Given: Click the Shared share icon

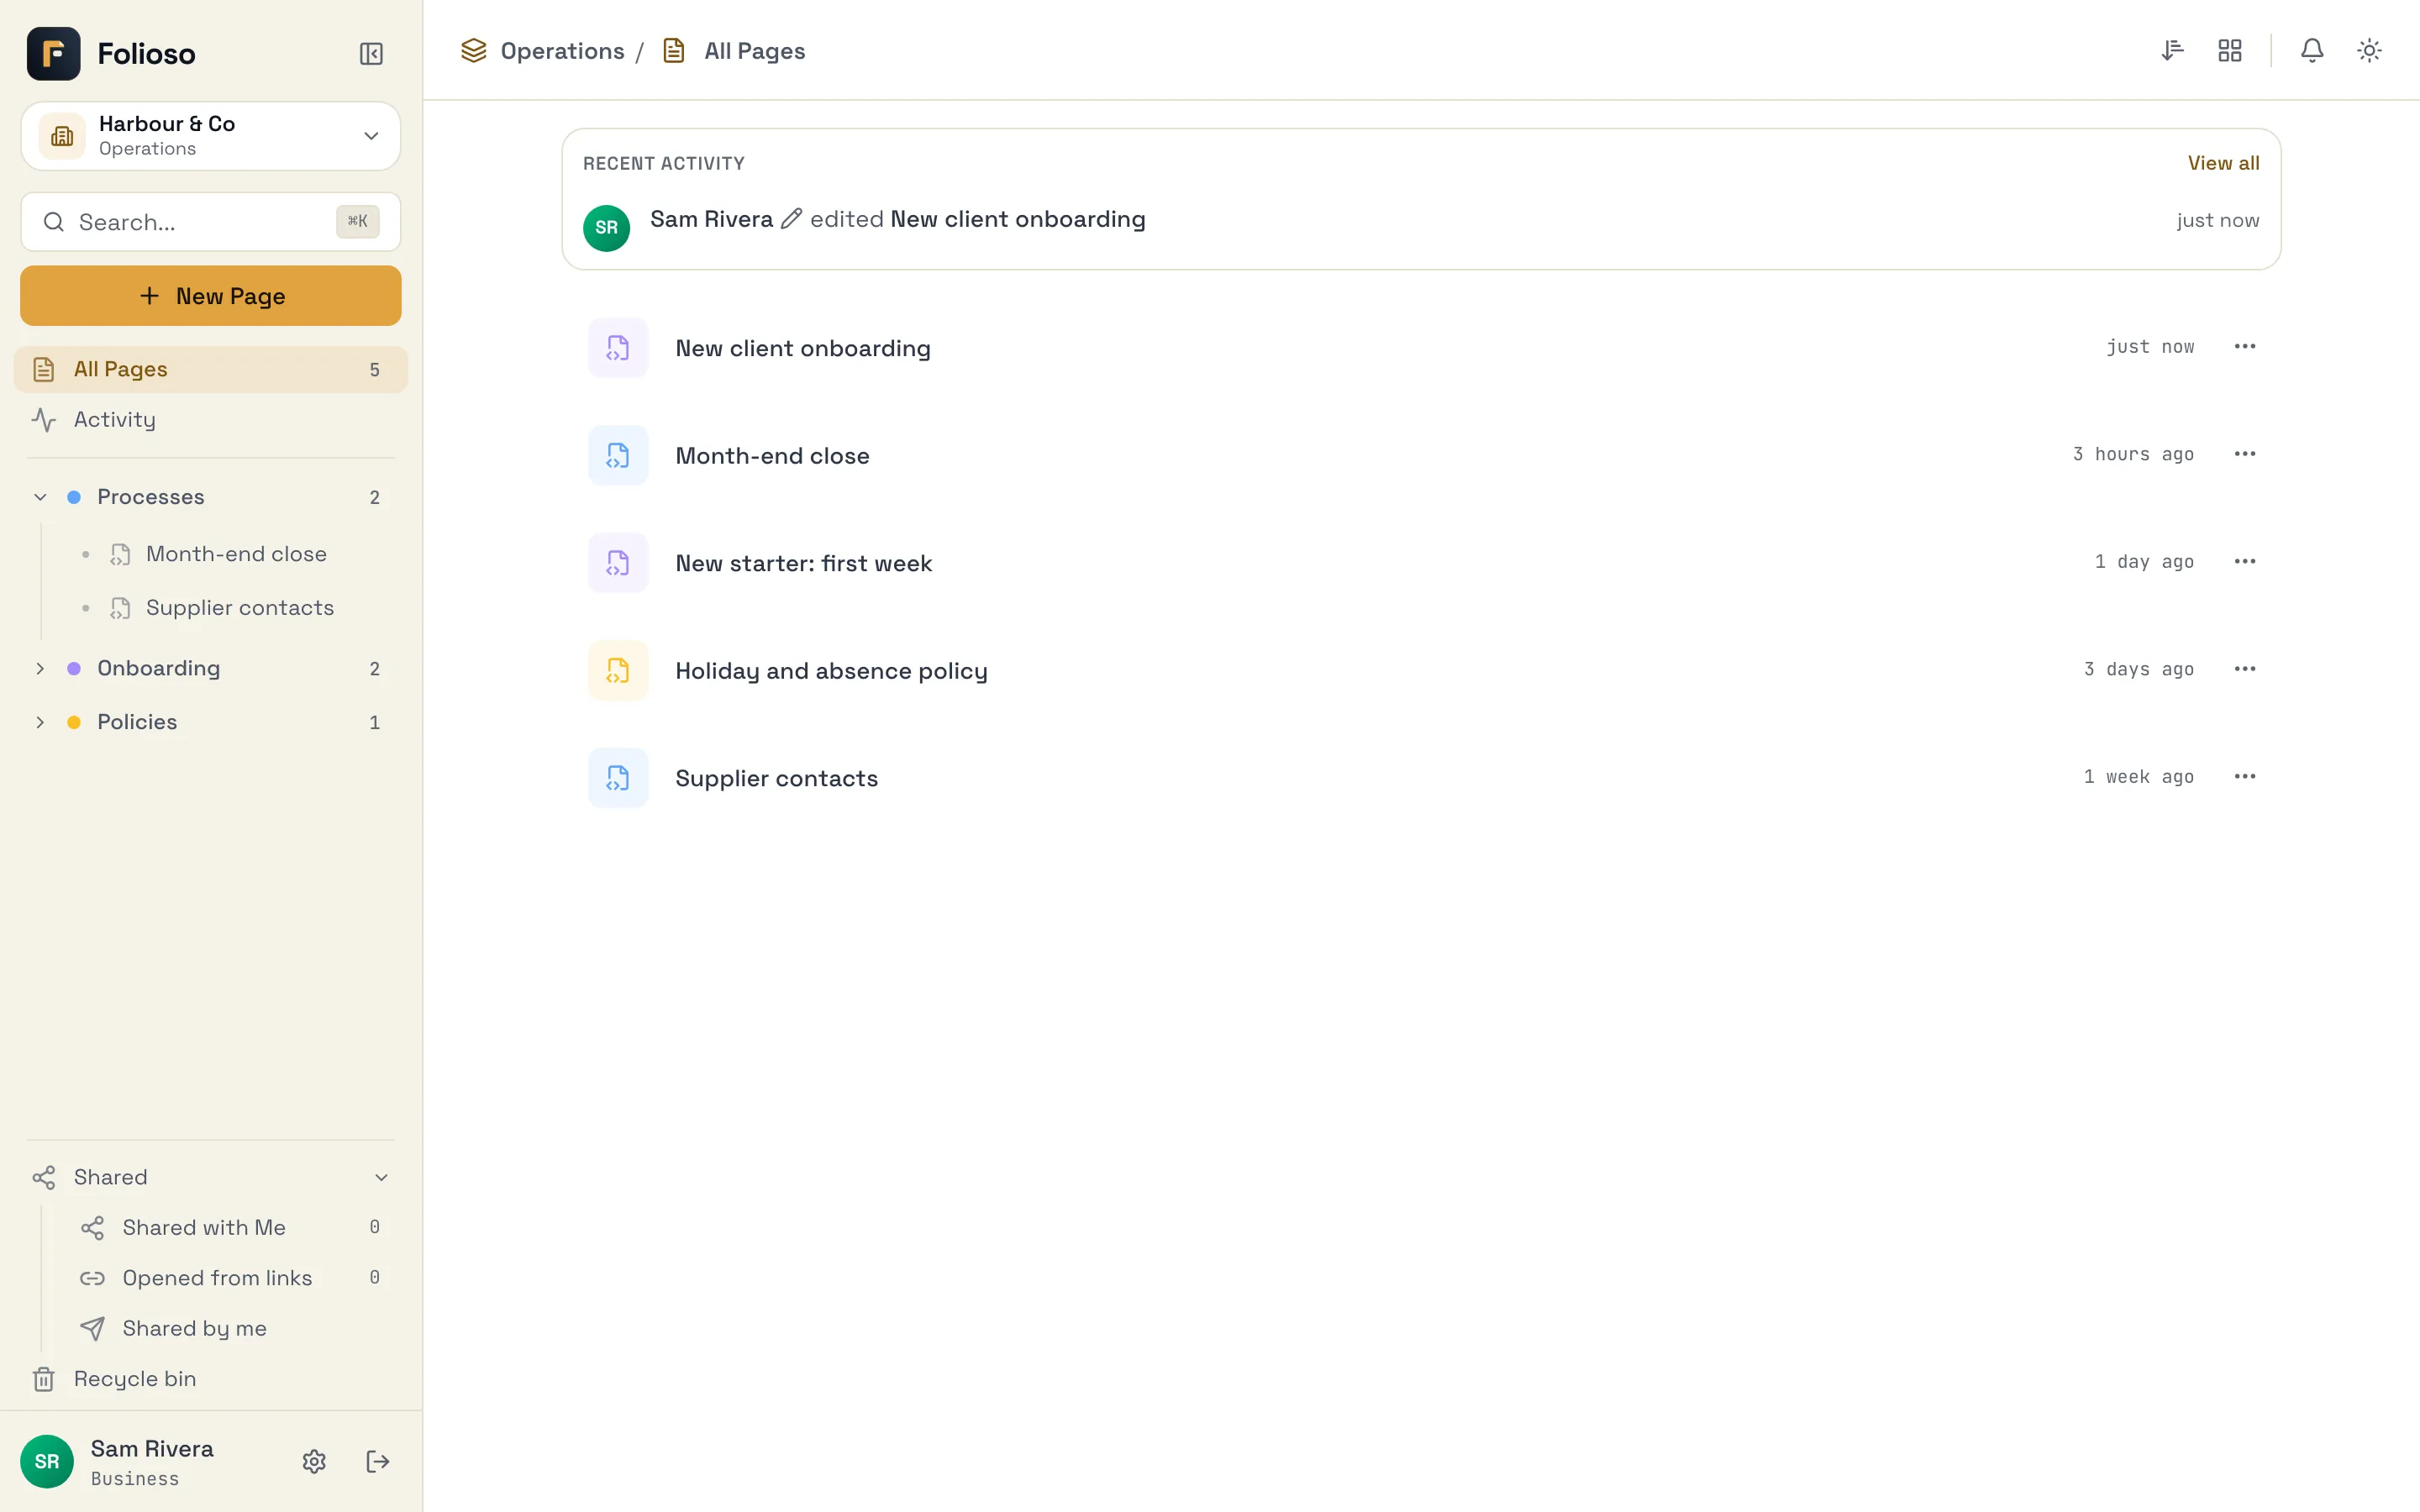Looking at the screenshot, I should (x=44, y=1178).
